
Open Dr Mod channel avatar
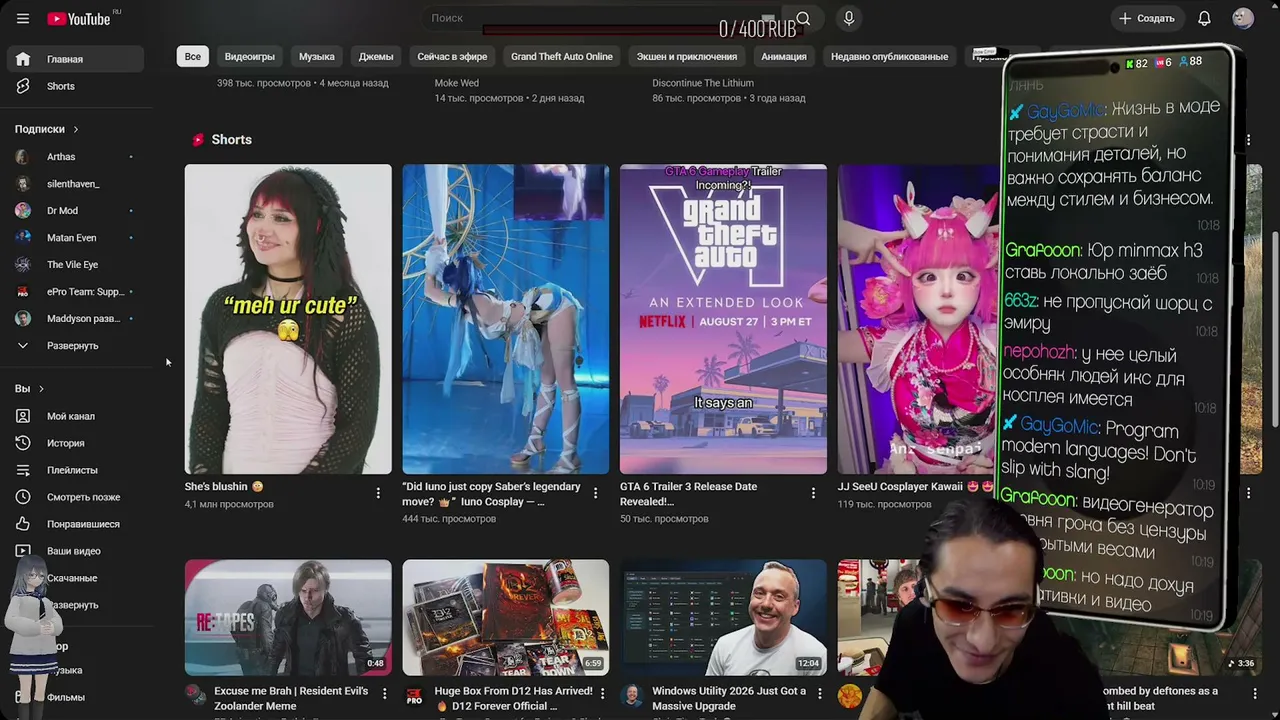23,211
